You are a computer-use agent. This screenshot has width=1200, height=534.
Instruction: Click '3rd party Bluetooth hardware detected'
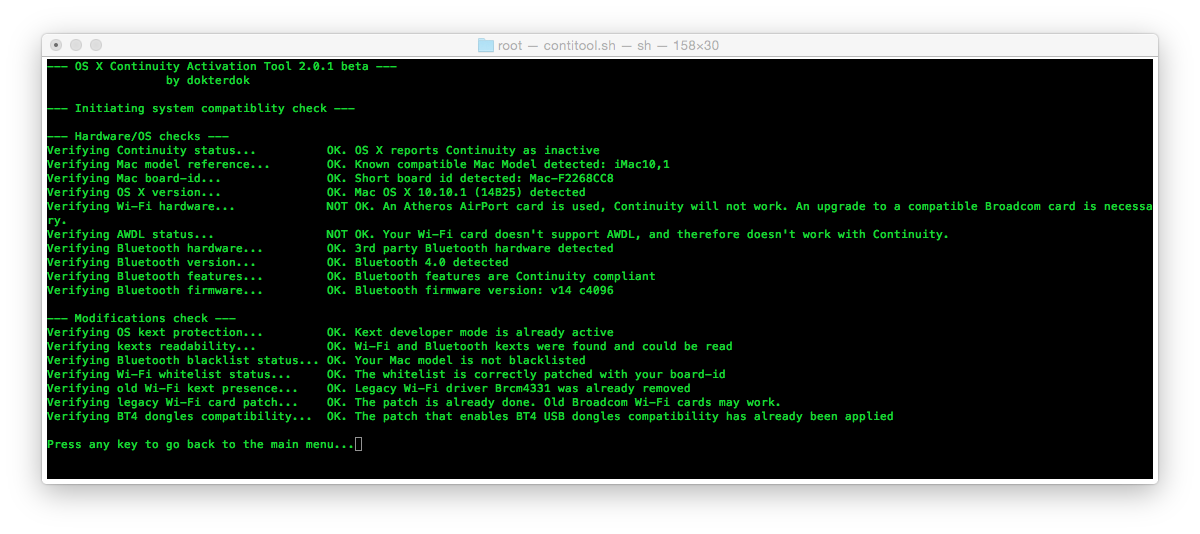coord(484,248)
